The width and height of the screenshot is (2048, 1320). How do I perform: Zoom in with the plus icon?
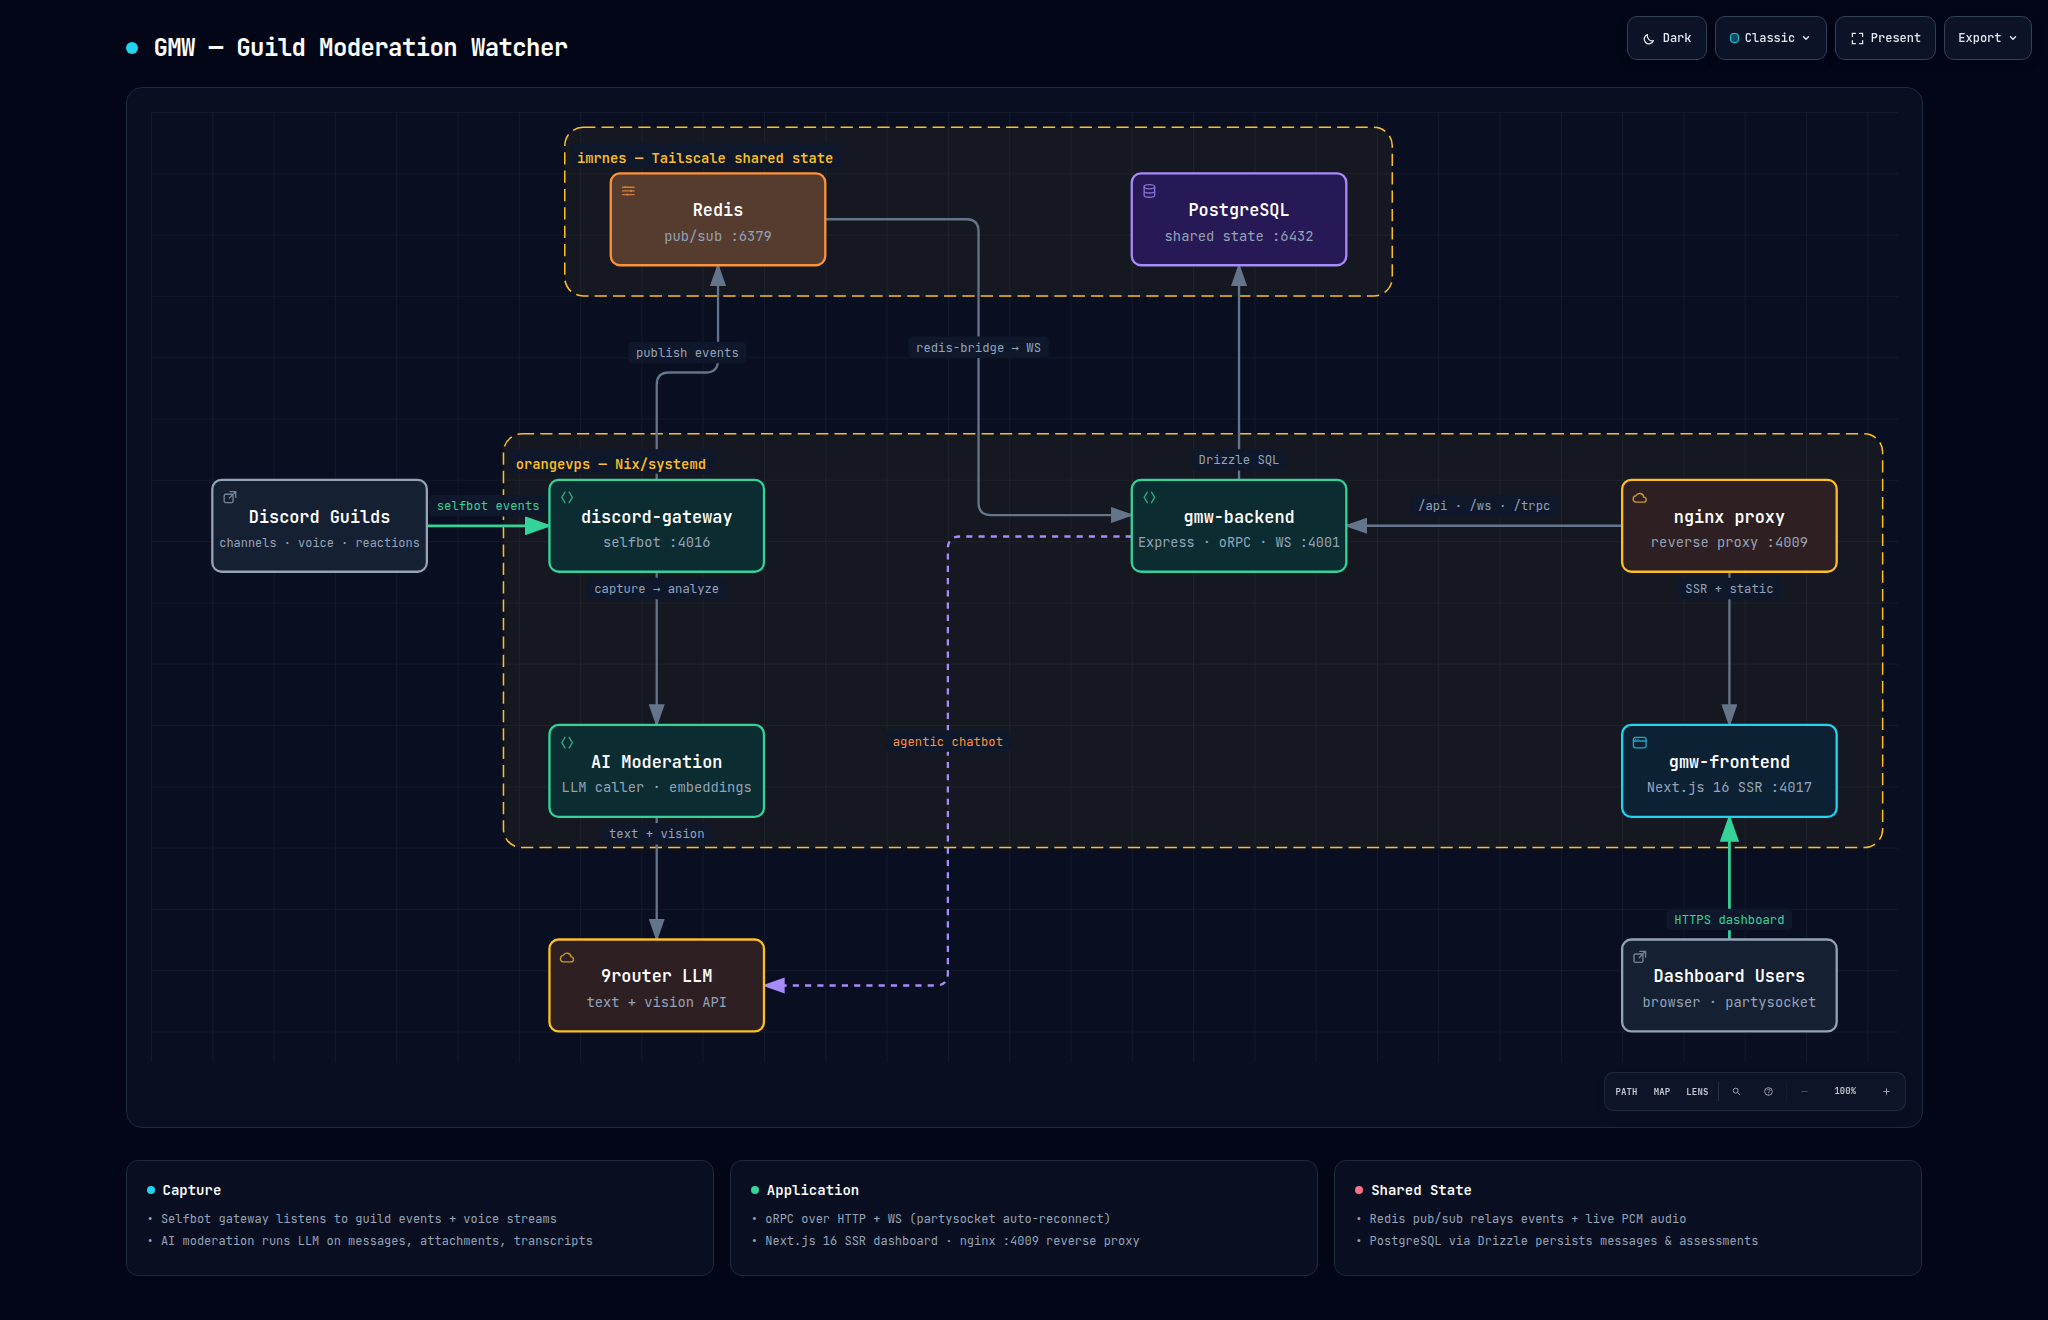click(1886, 1091)
